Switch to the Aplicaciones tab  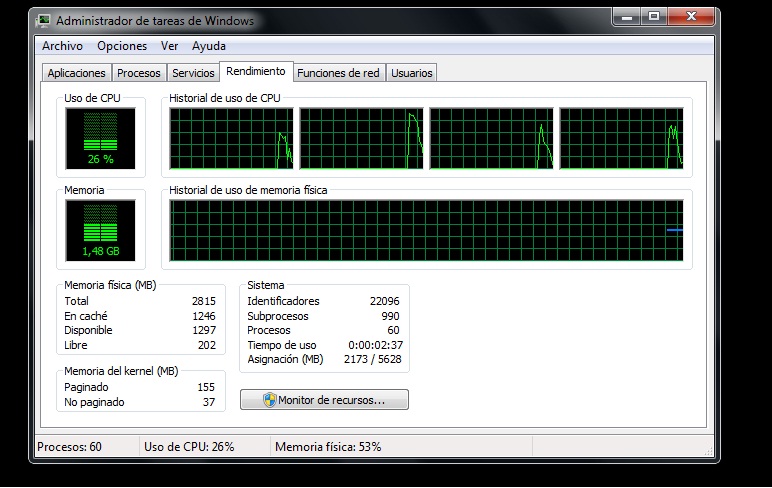pos(76,73)
